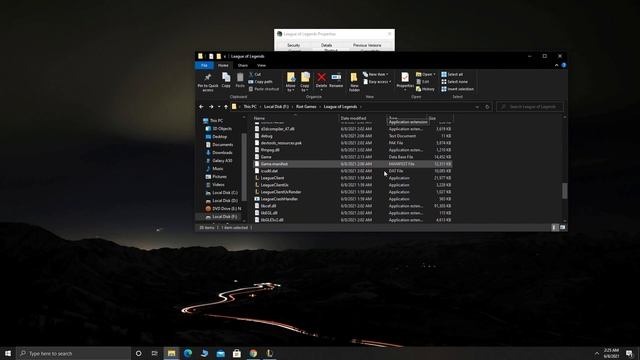Click the Paste icon in the ribbon

pyautogui.click(x=240, y=77)
